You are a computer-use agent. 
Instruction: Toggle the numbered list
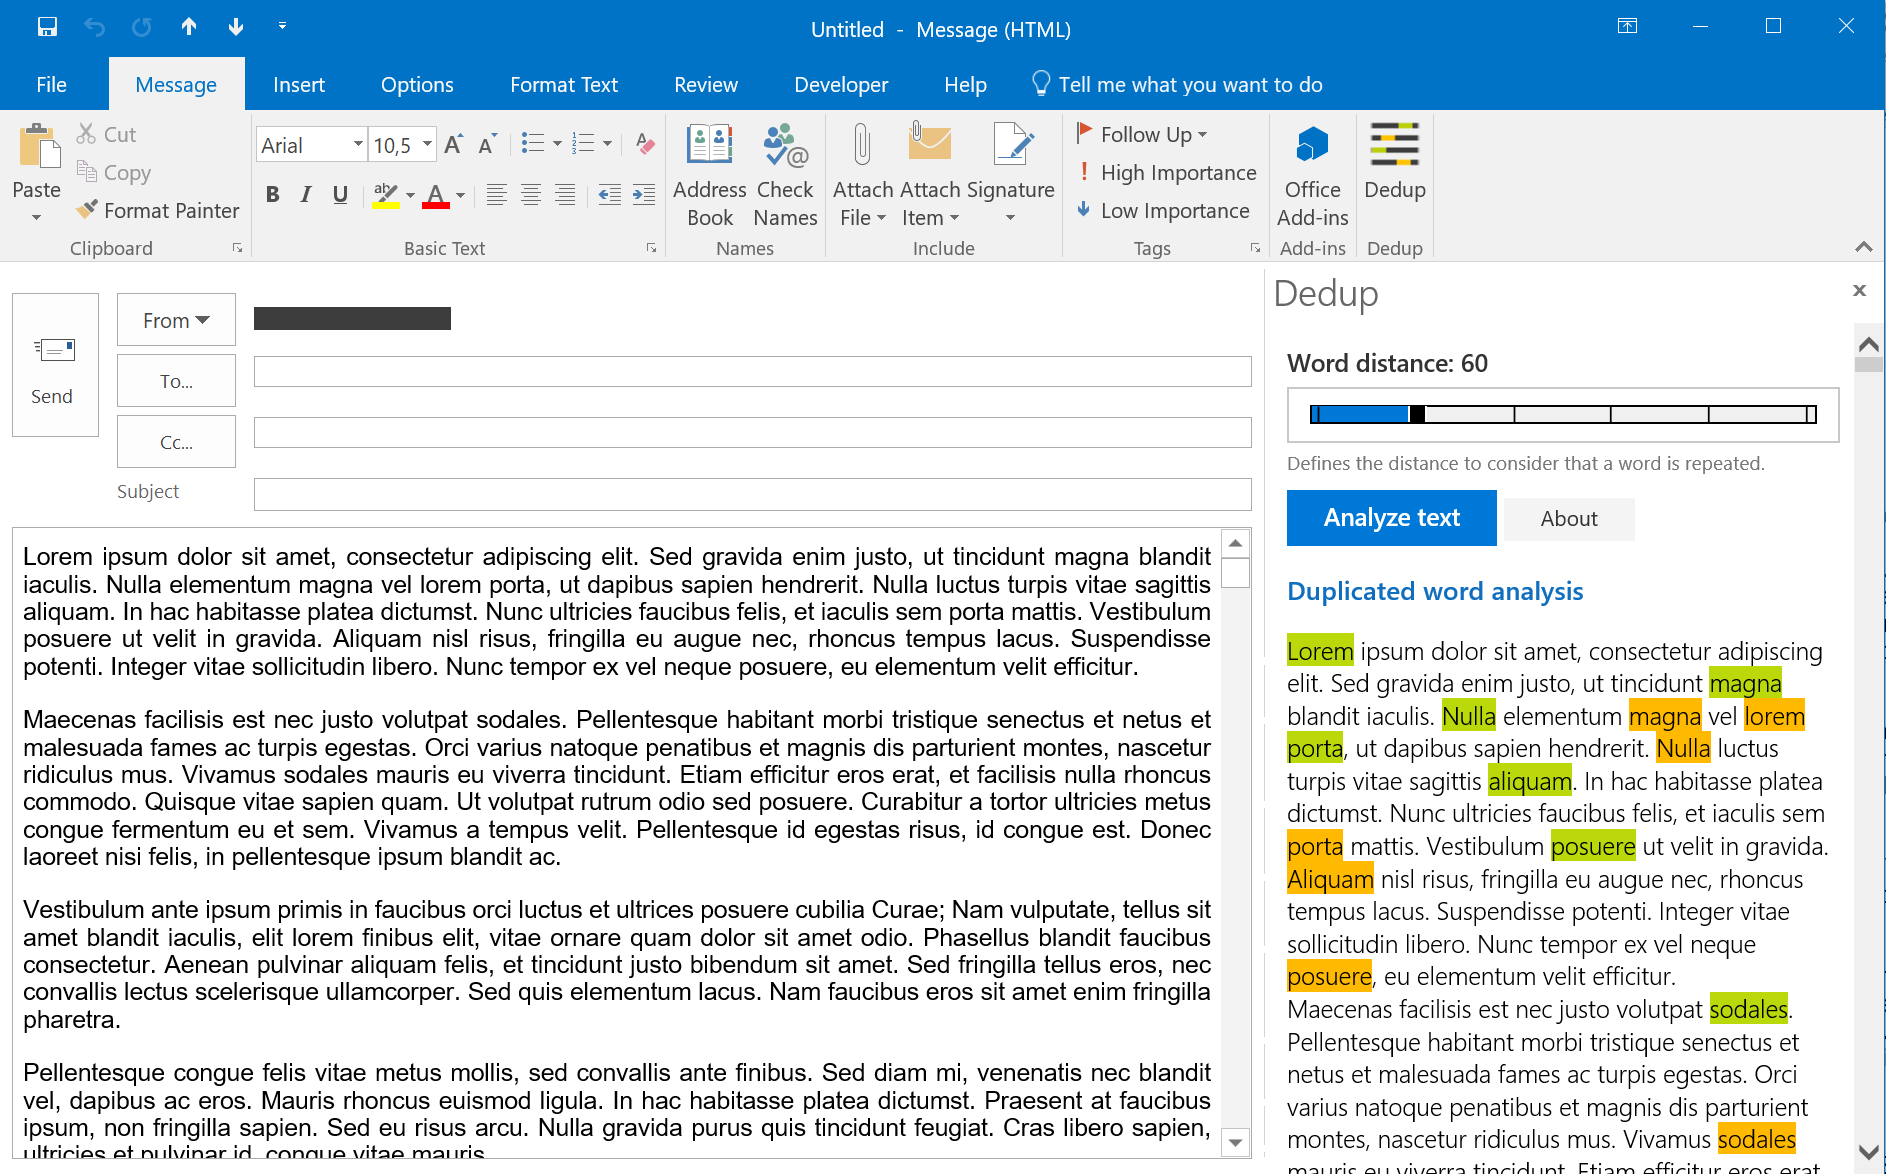click(x=583, y=144)
